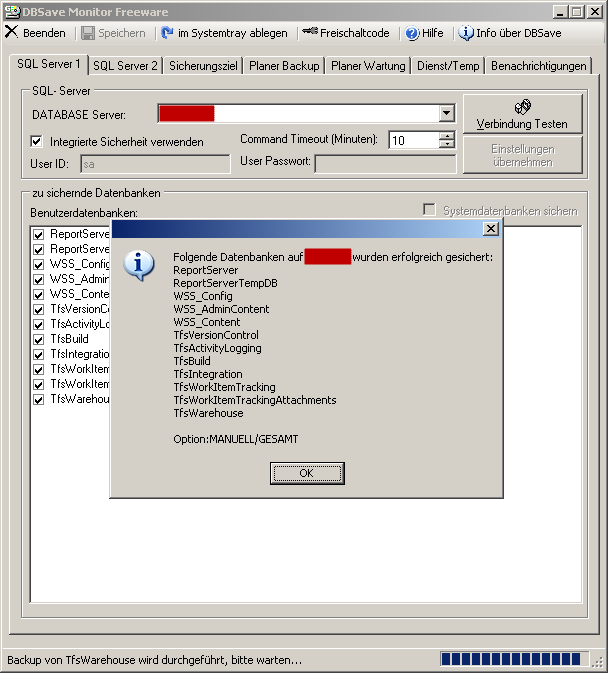Click 'Option:MANUELL/GESAMT' text in dialog
The height and width of the screenshot is (673, 608).
click(x=236, y=439)
